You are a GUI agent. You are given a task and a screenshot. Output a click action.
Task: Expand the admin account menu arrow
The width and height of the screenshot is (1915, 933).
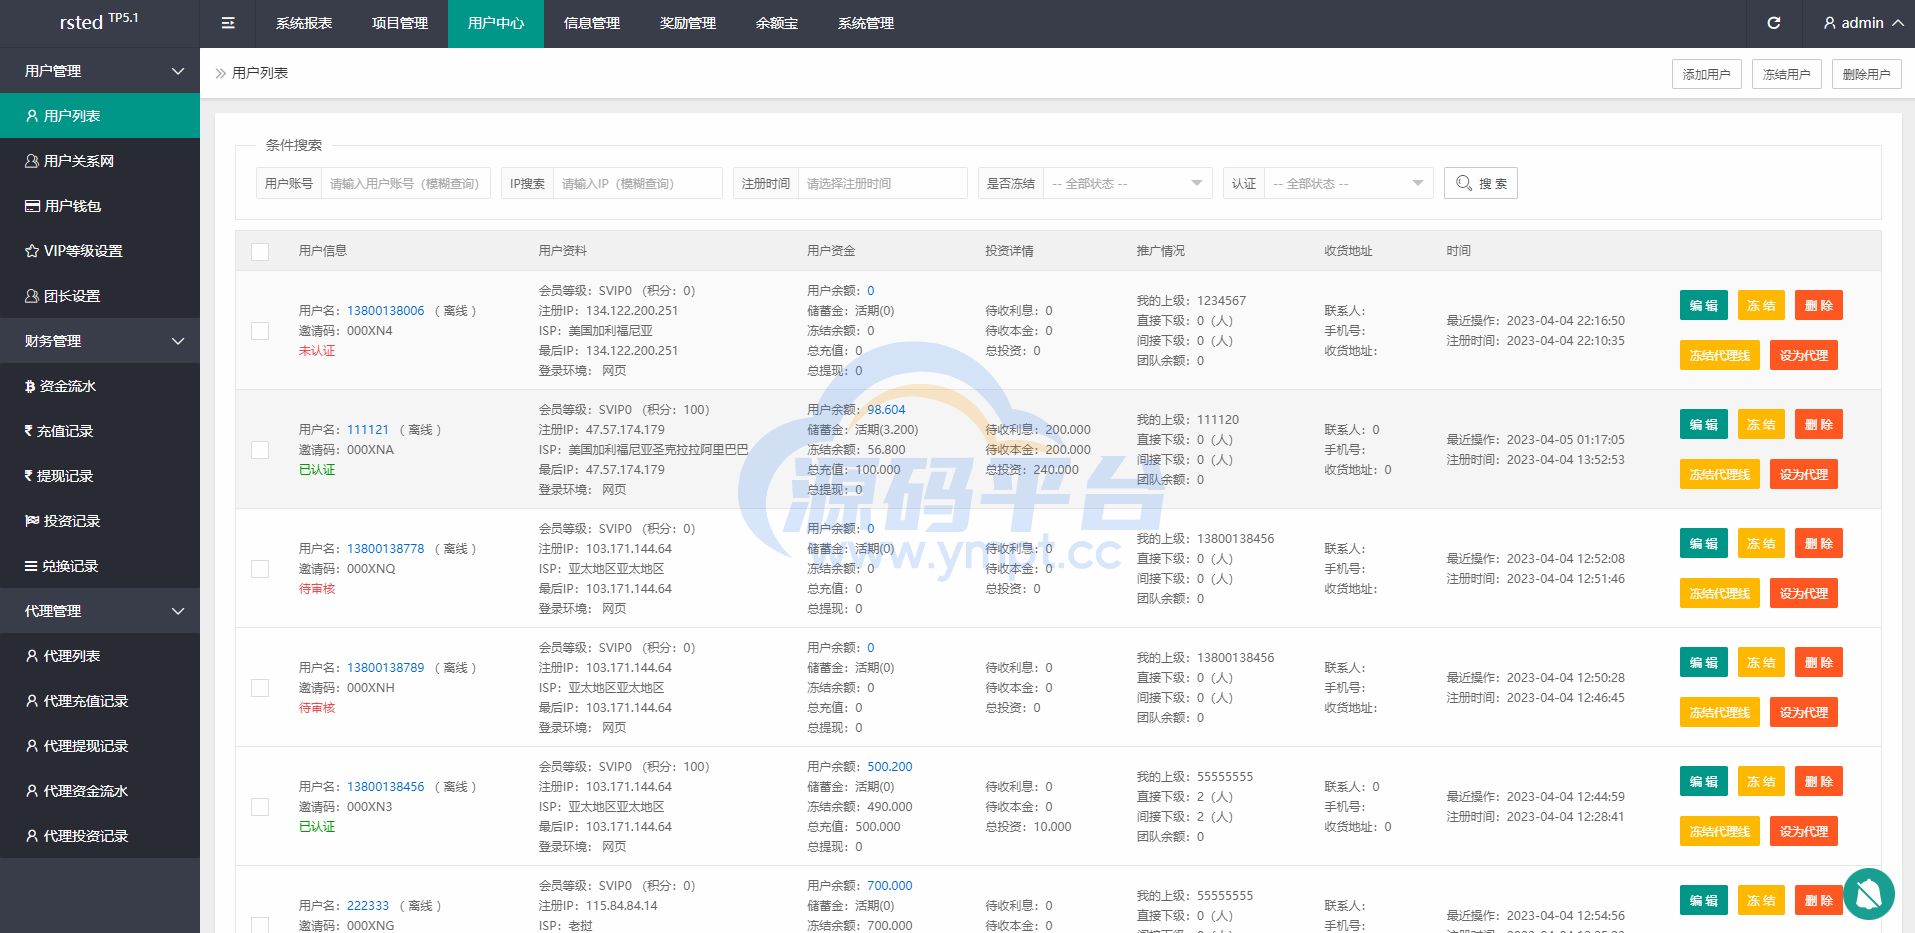(x=1897, y=23)
